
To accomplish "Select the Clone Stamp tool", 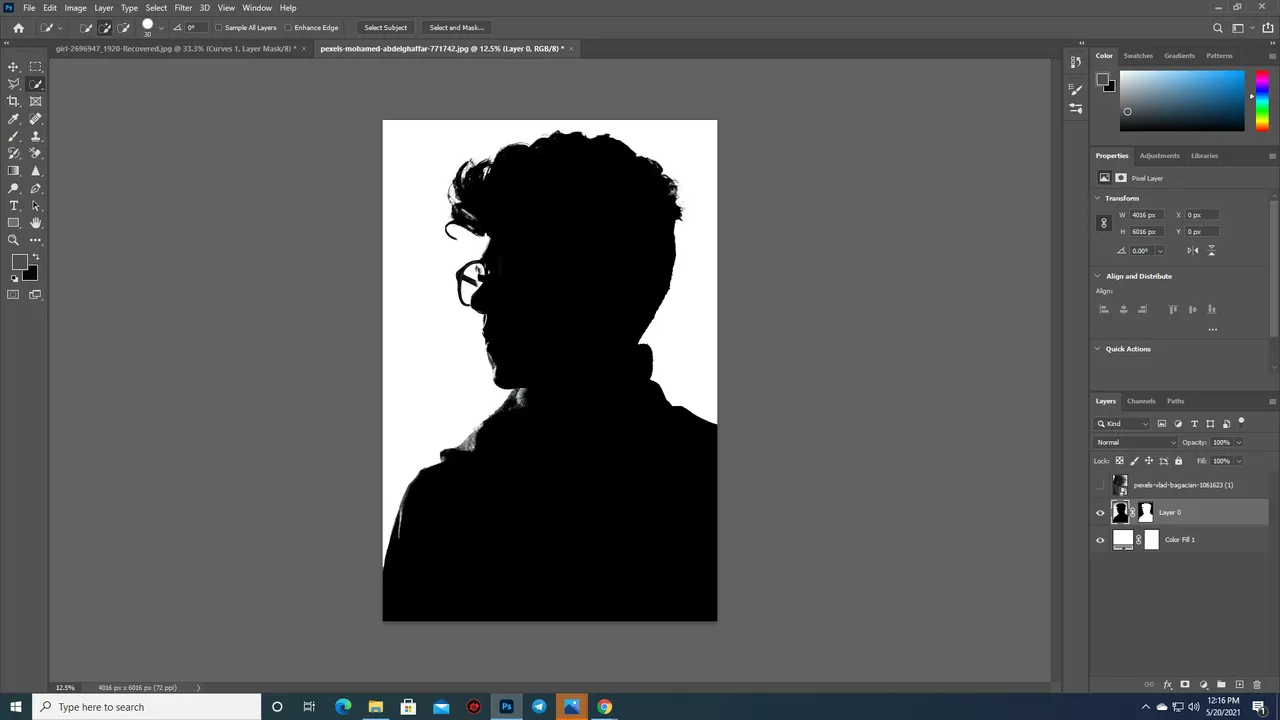I will (x=36, y=136).
